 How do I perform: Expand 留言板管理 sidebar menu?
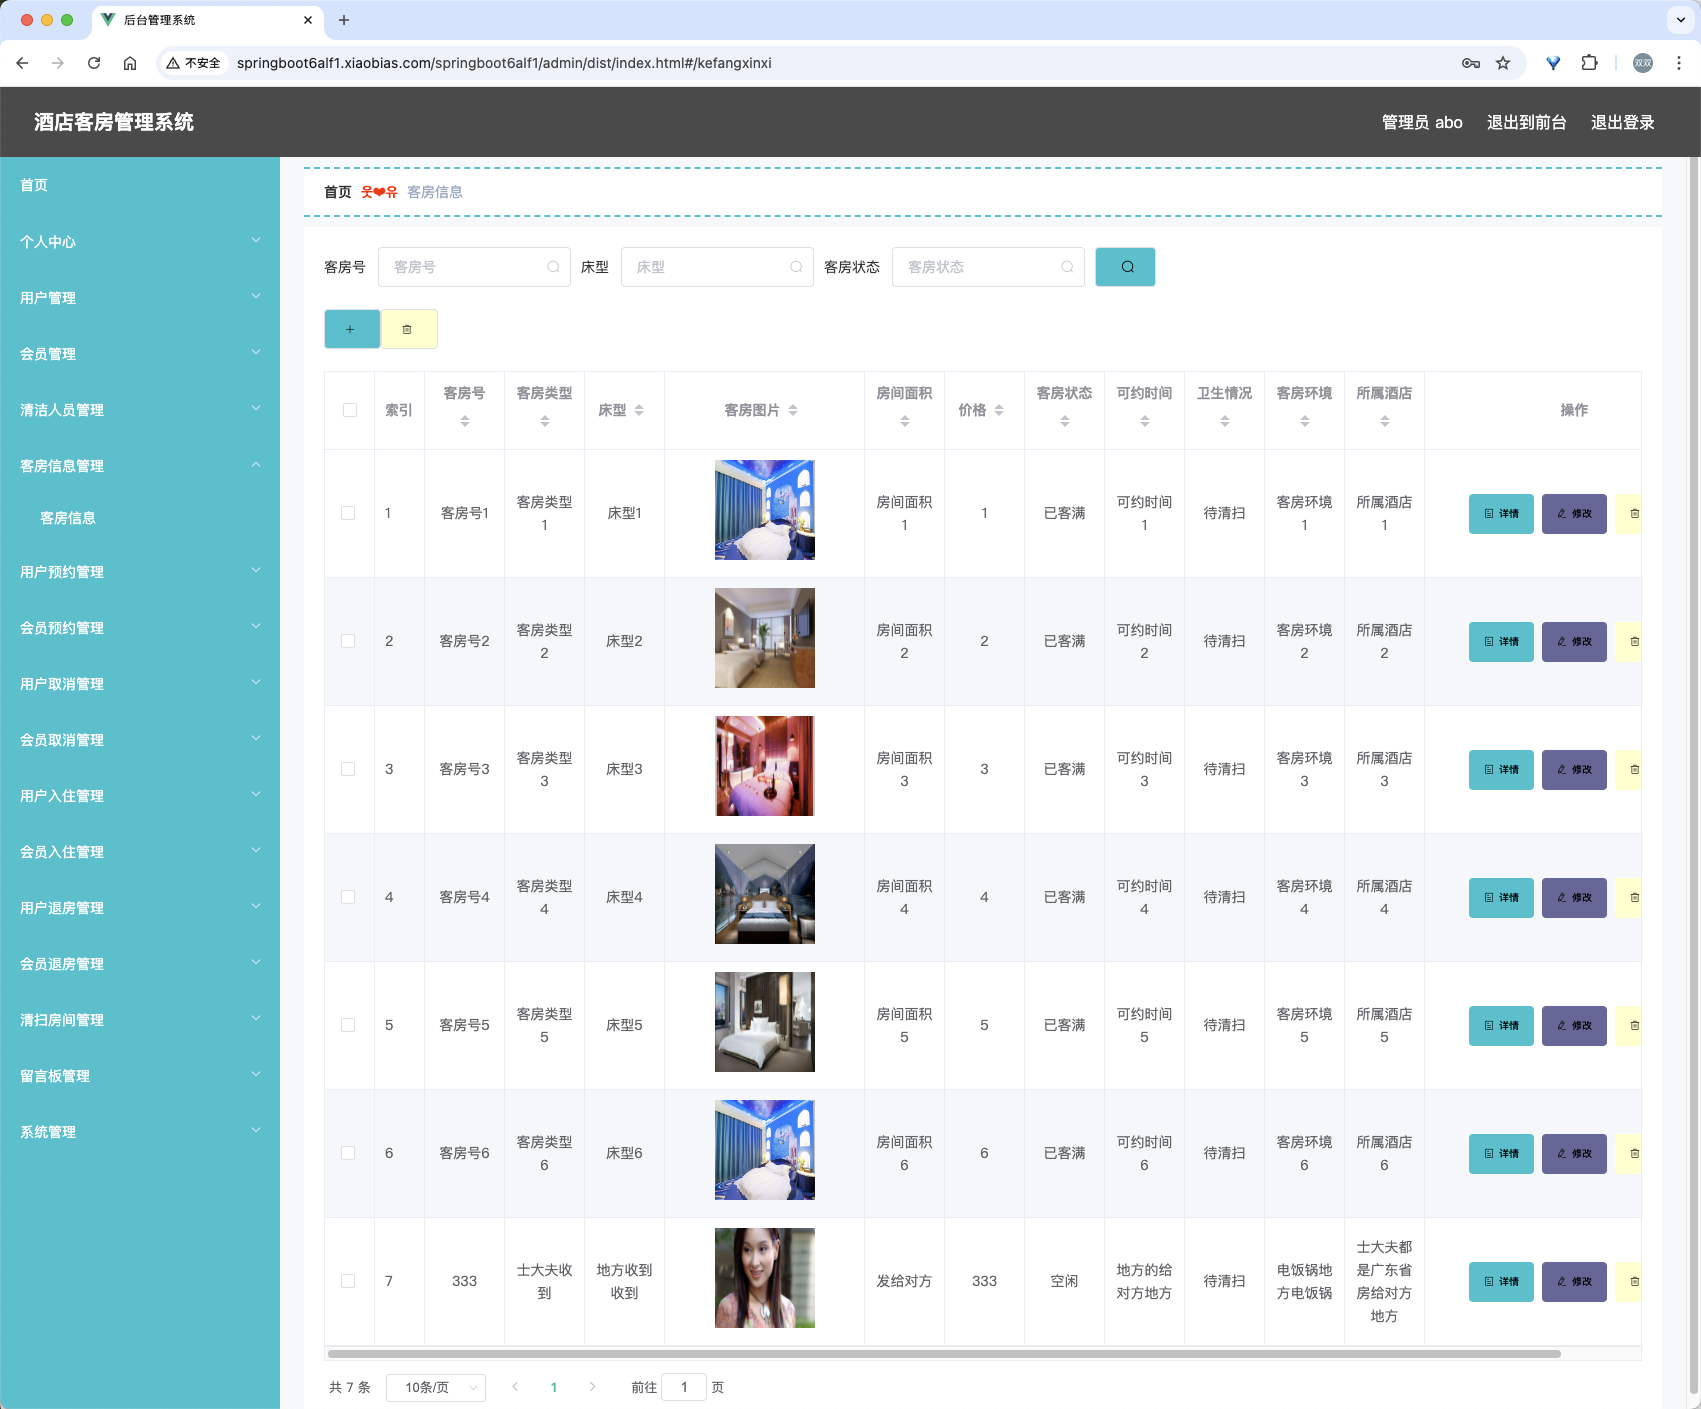140,1076
